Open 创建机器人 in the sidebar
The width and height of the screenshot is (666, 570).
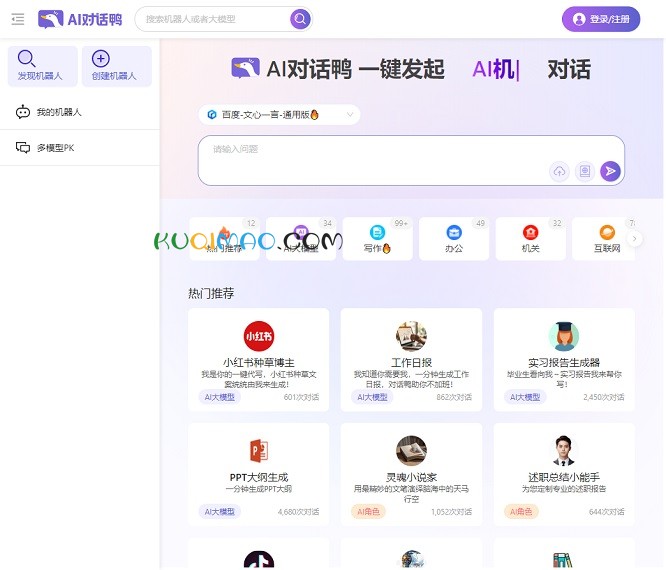click(116, 66)
